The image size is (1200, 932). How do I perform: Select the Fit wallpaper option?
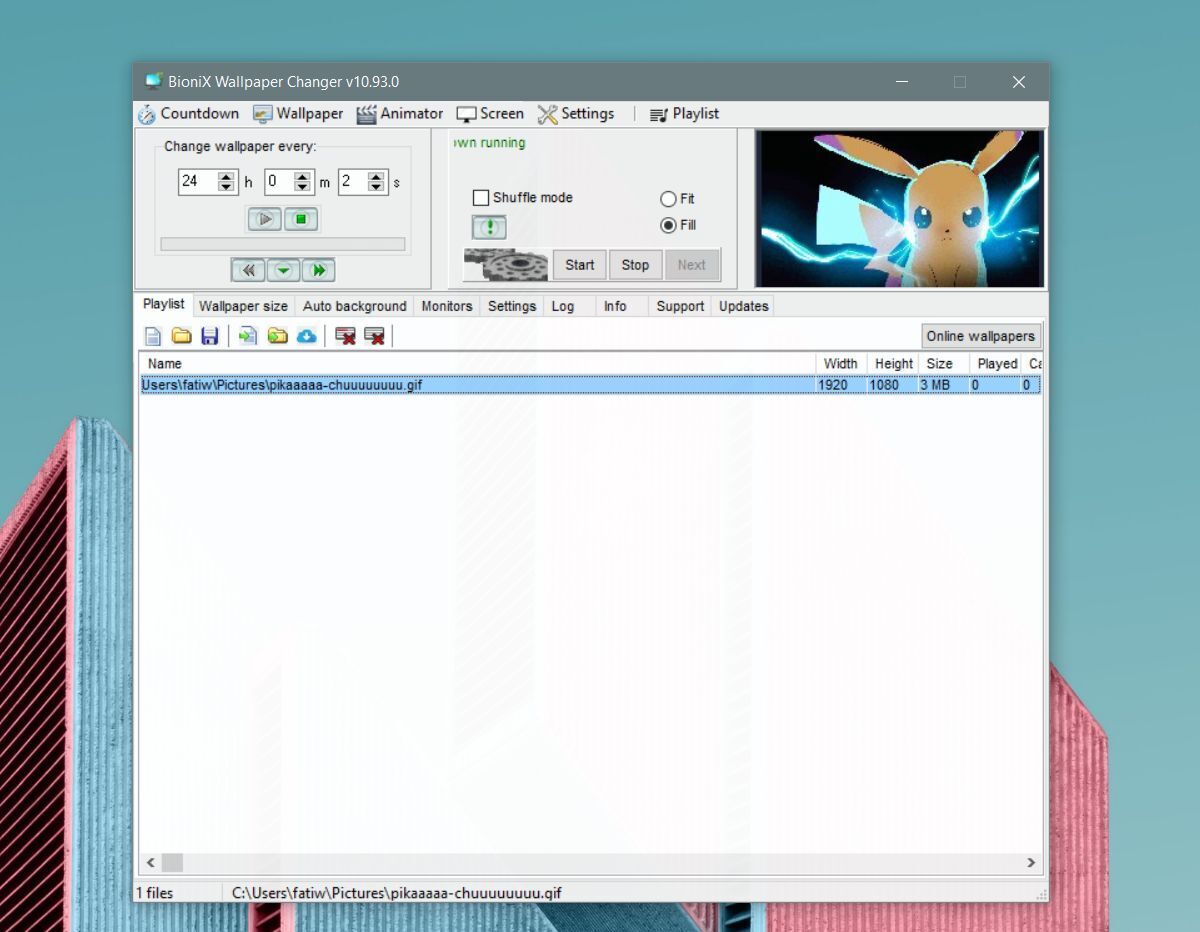coord(670,199)
